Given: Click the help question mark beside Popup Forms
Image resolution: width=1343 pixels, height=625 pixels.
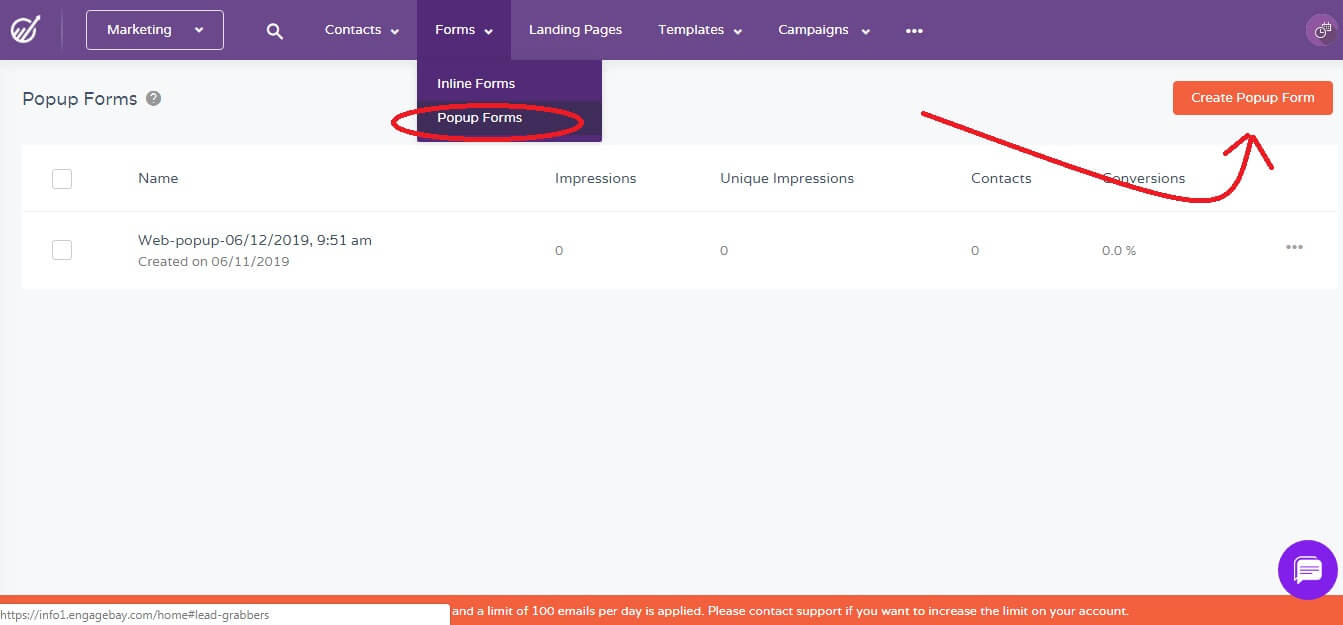Looking at the screenshot, I should coord(153,97).
